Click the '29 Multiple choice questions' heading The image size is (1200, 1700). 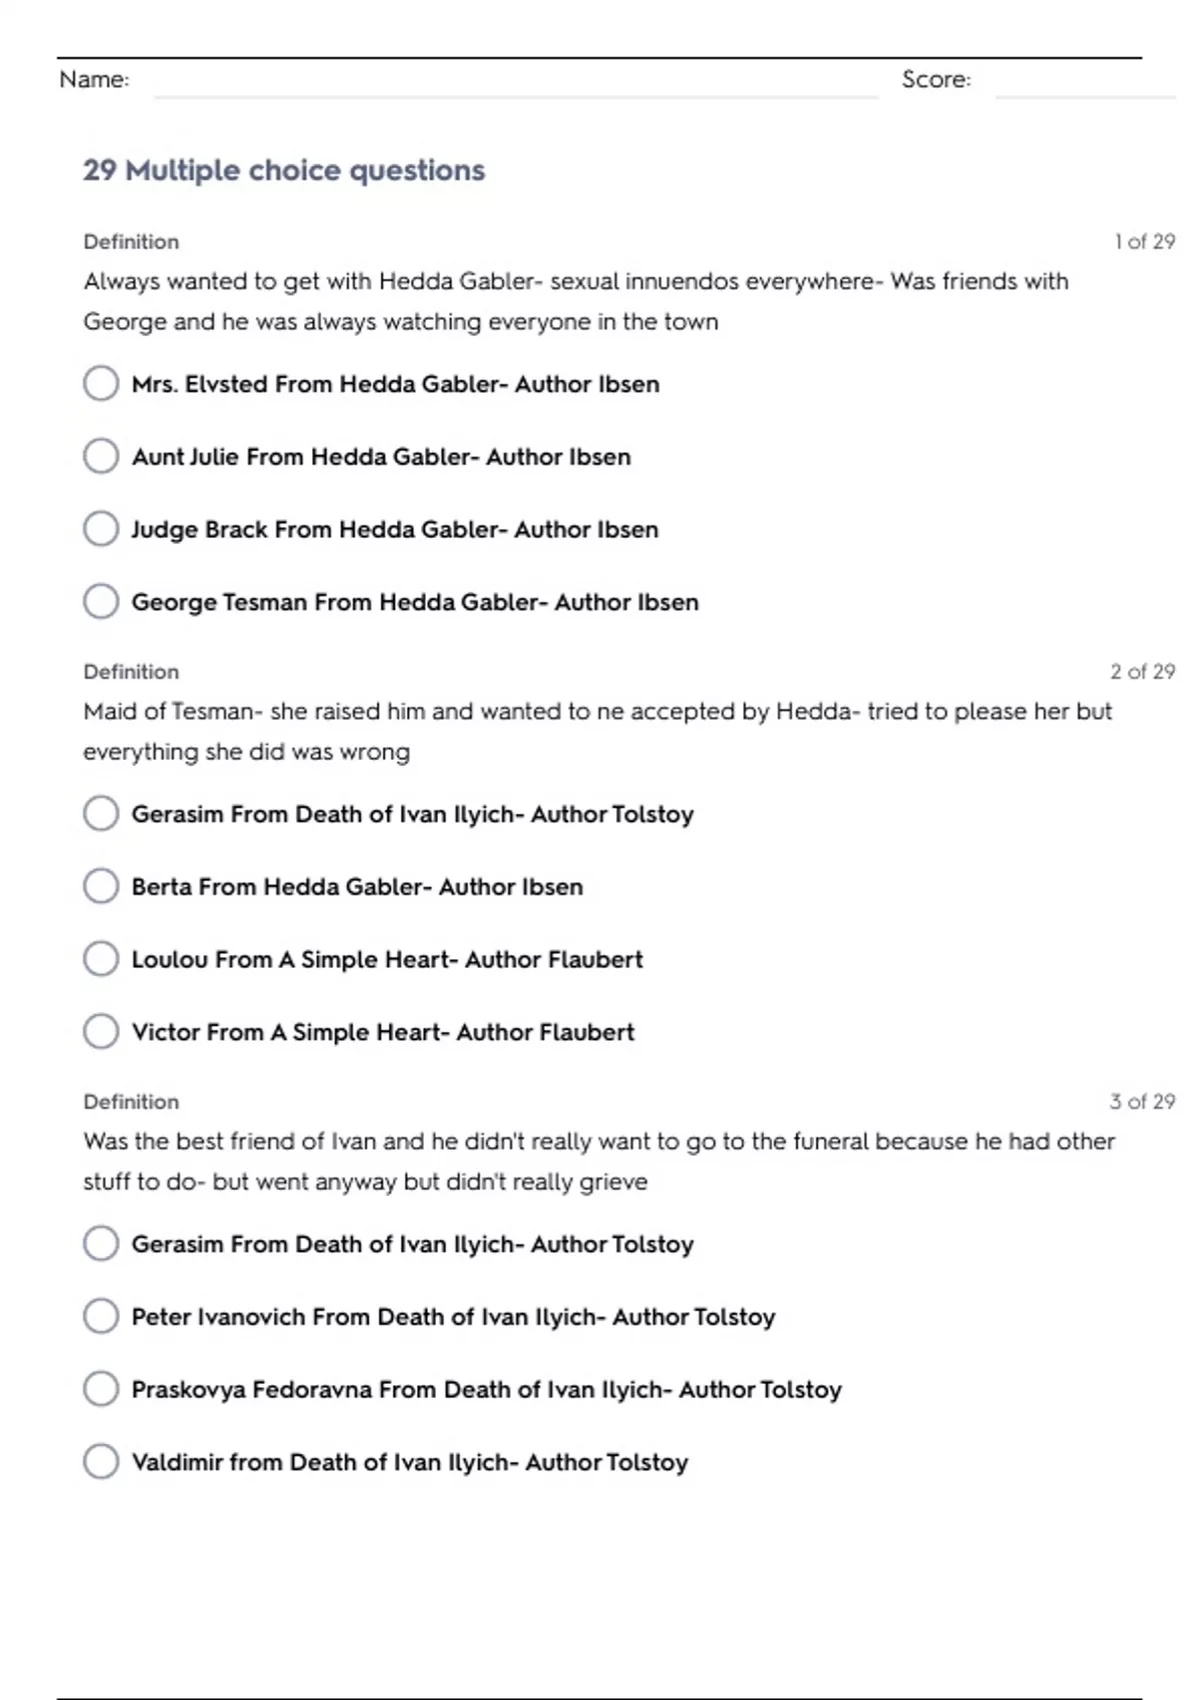click(284, 170)
